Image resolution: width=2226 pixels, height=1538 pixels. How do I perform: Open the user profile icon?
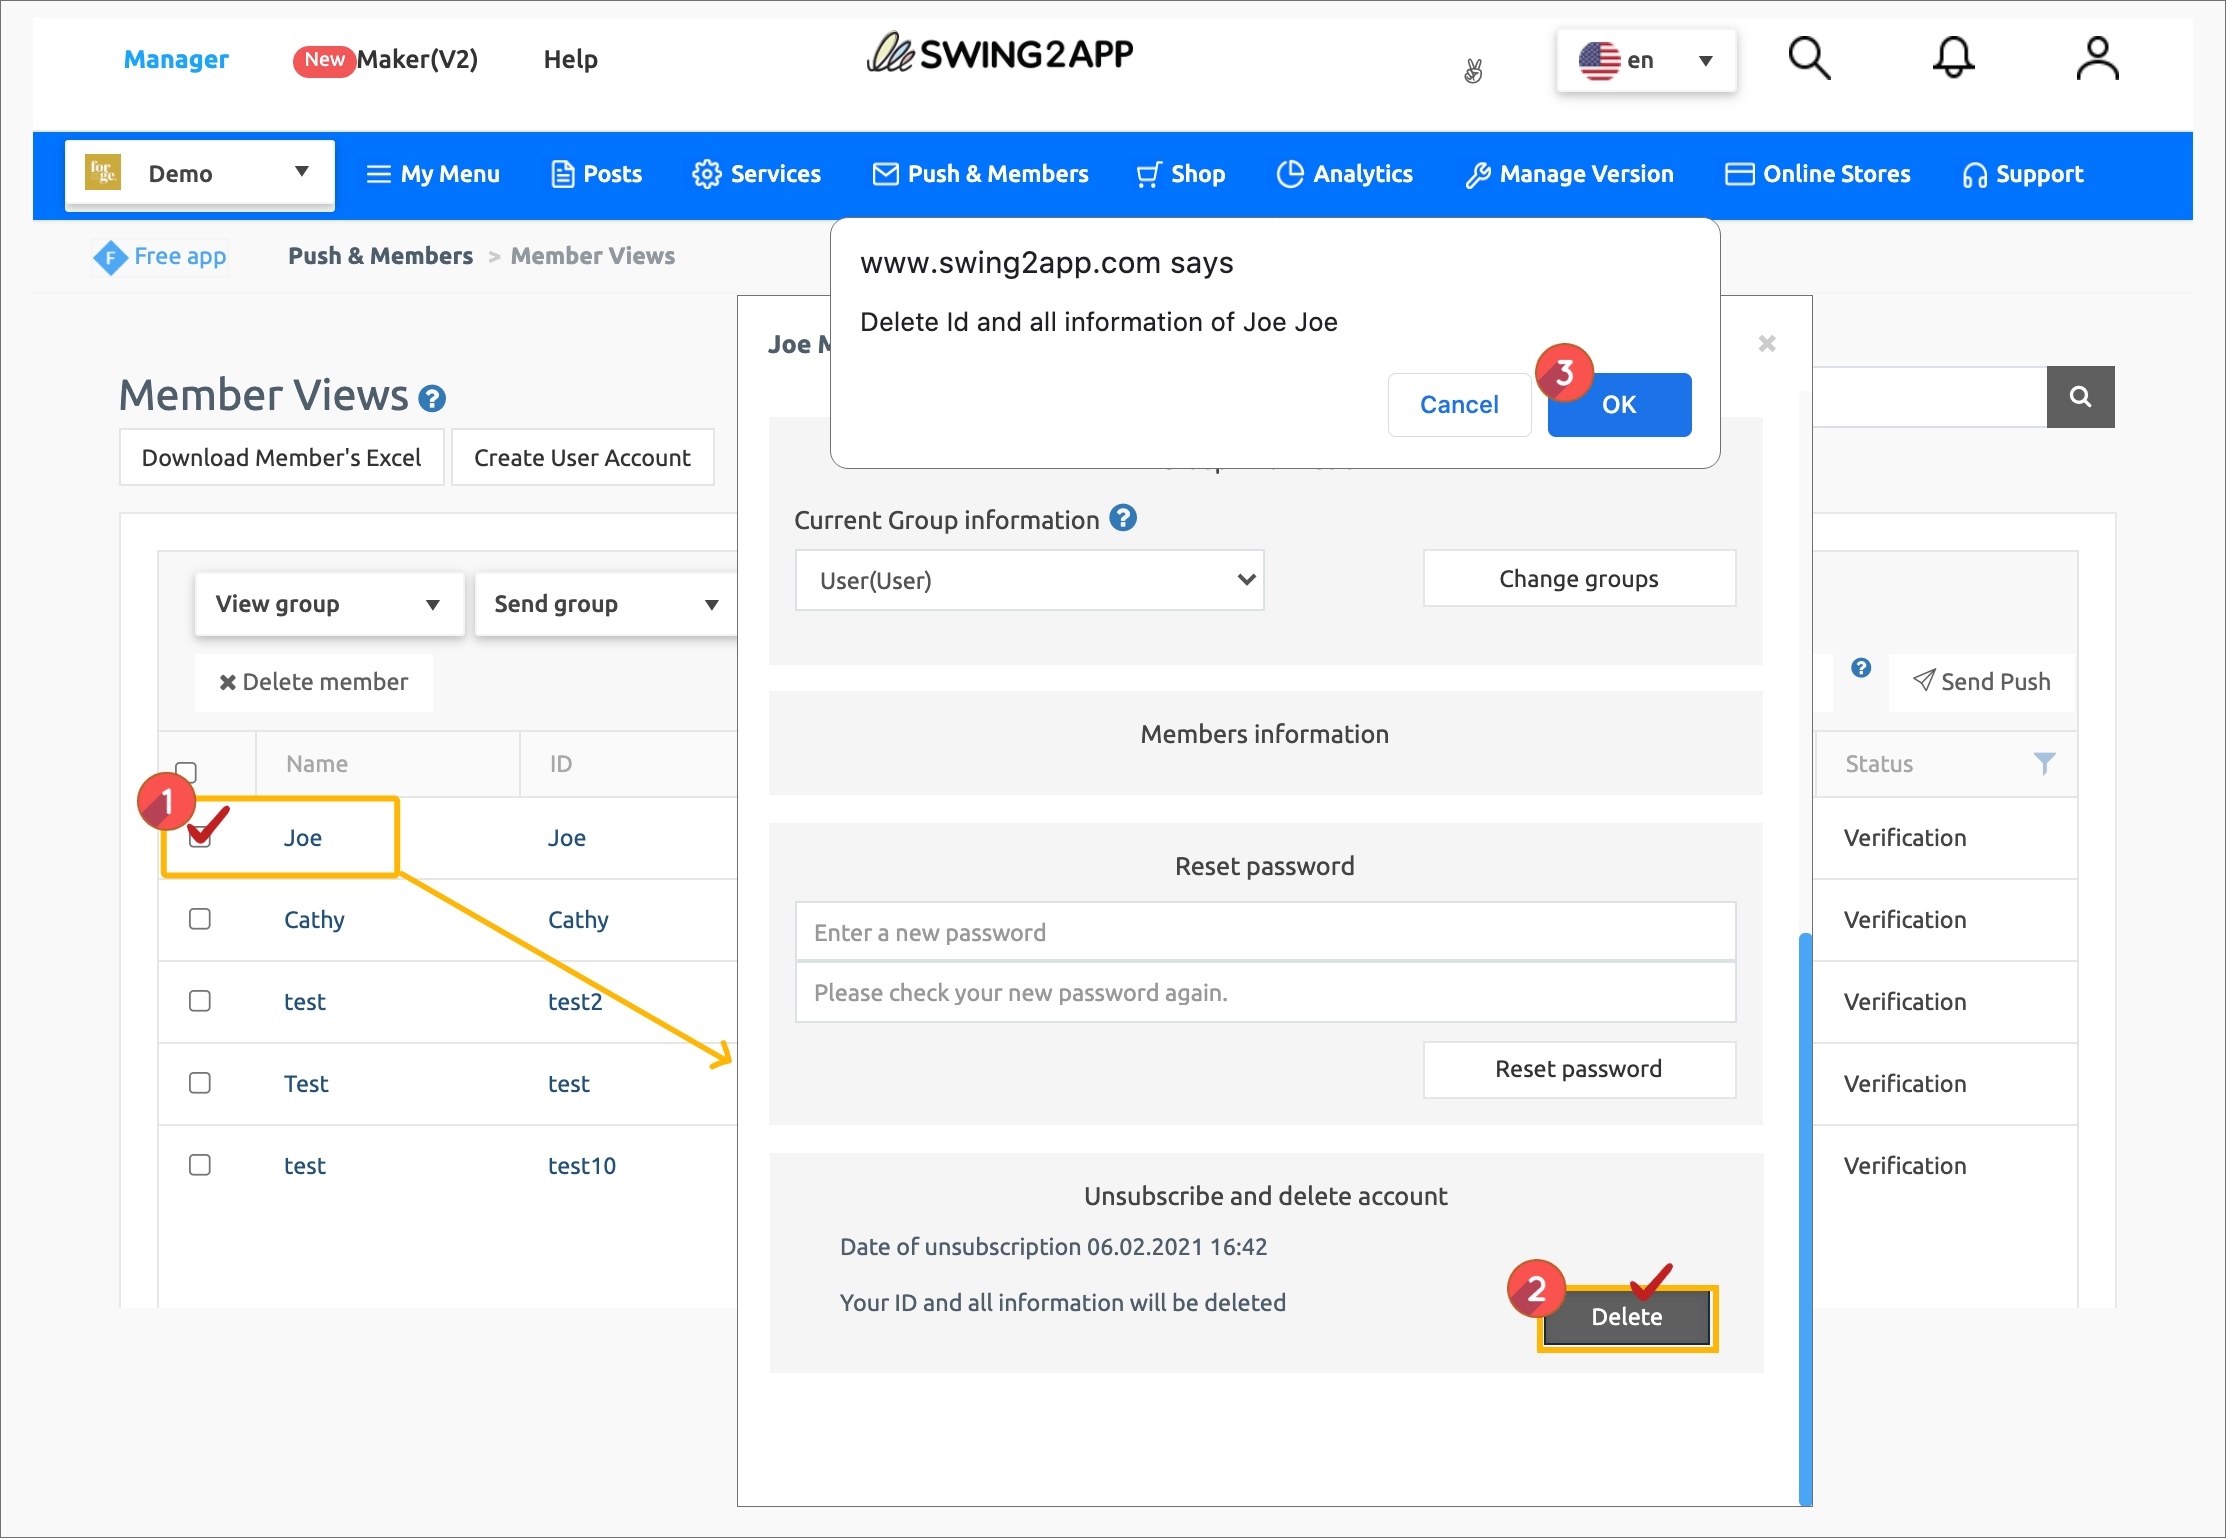click(2096, 59)
